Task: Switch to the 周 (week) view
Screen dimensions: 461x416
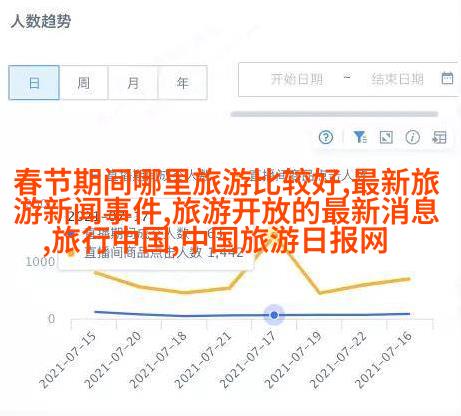Action: pyautogui.click(x=83, y=83)
